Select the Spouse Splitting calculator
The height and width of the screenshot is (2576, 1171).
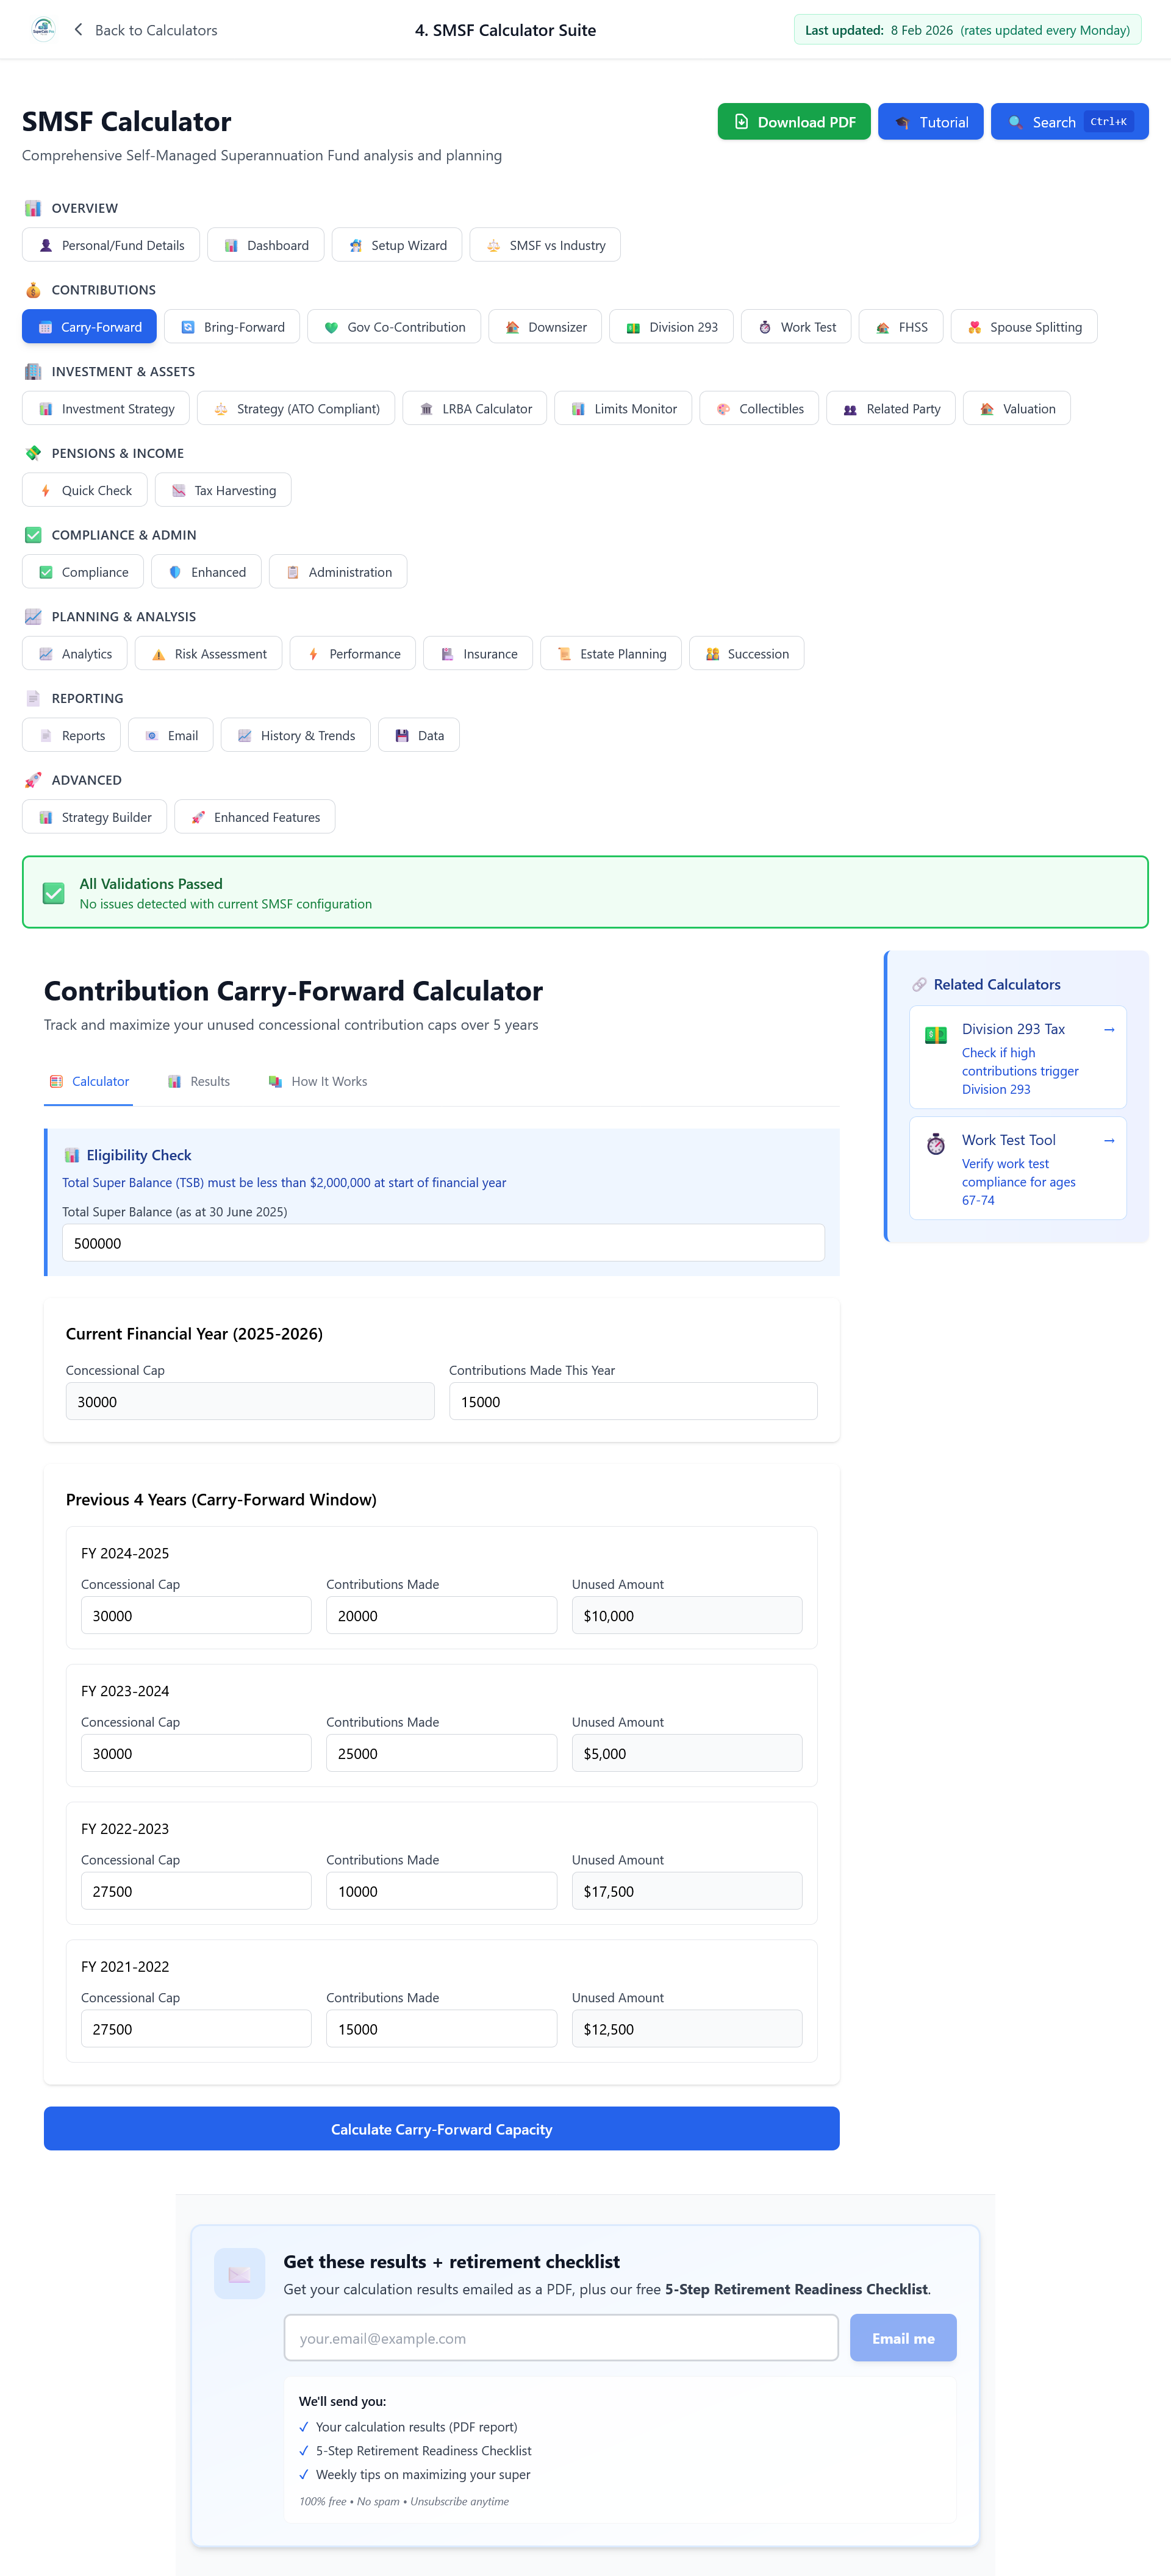(1023, 326)
